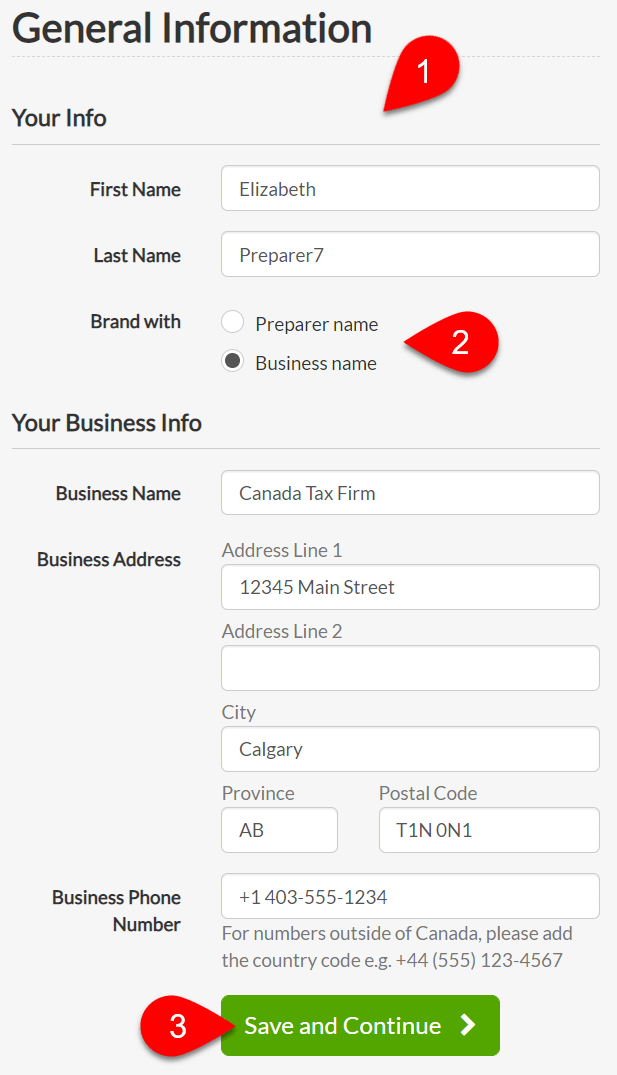Focus the Postal Code field T1N 0N1
Image resolution: width=617 pixels, height=1075 pixels.
(x=489, y=830)
